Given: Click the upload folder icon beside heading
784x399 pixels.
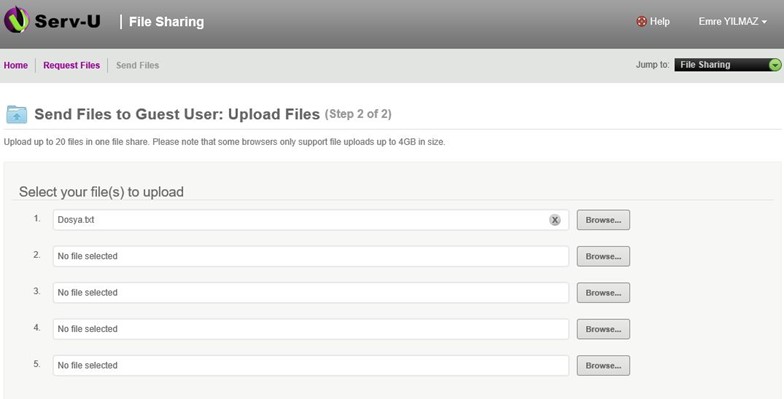Looking at the screenshot, I should (x=16, y=114).
